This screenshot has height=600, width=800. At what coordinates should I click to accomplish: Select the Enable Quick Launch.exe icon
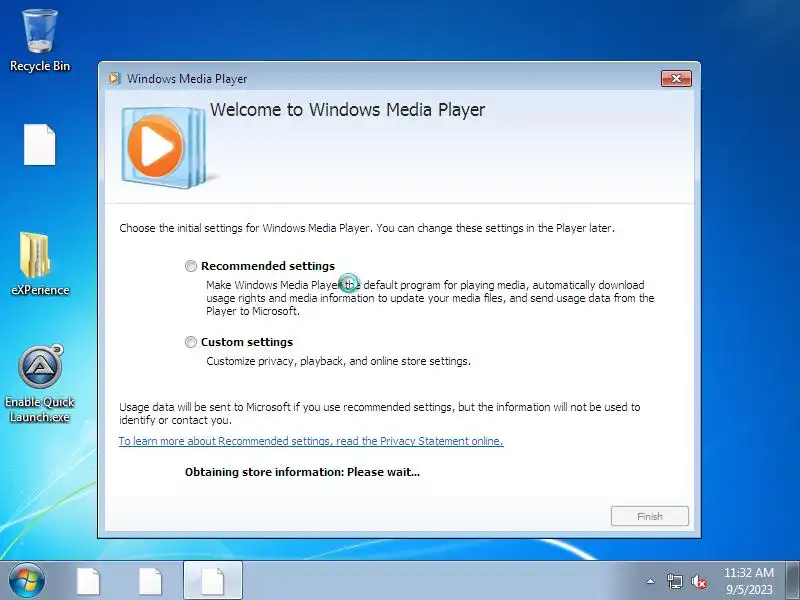pyautogui.click(x=40, y=384)
